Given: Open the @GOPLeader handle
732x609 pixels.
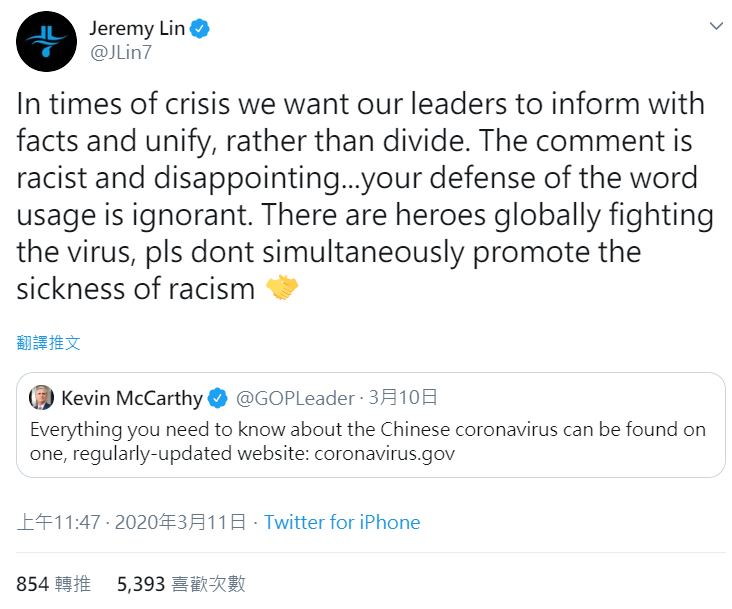Looking at the screenshot, I should [295, 398].
